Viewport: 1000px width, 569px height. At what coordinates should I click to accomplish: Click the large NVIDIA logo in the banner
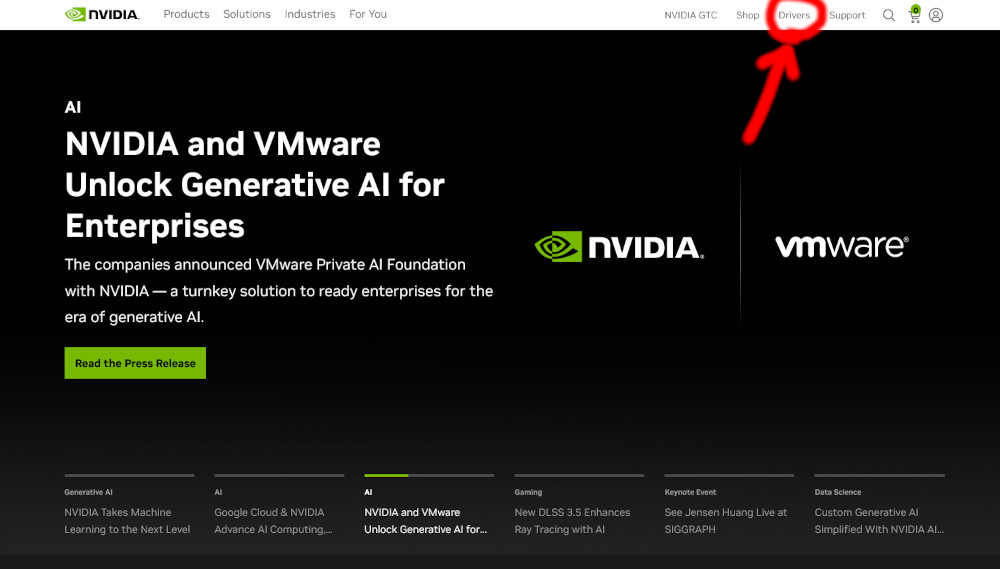click(x=619, y=246)
